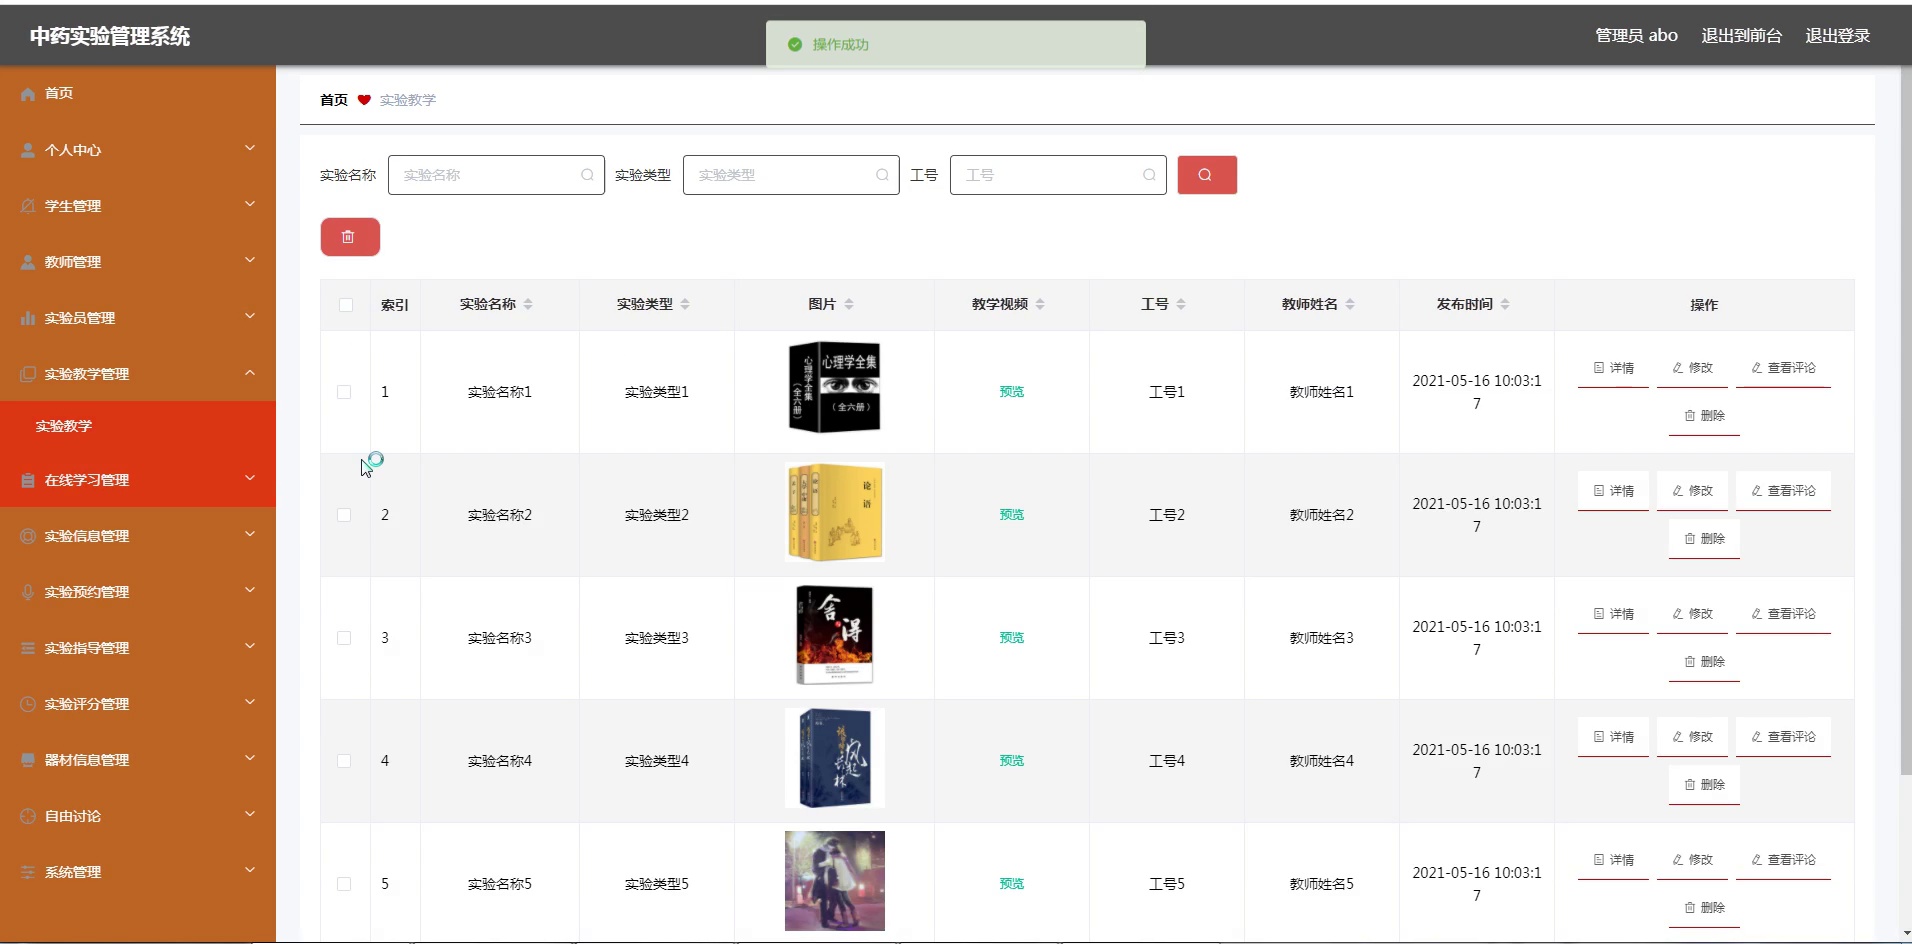The height and width of the screenshot is (944, 1912).
Task: Open the 实验指导管理 sidebar menu
Action: point(138,648)
